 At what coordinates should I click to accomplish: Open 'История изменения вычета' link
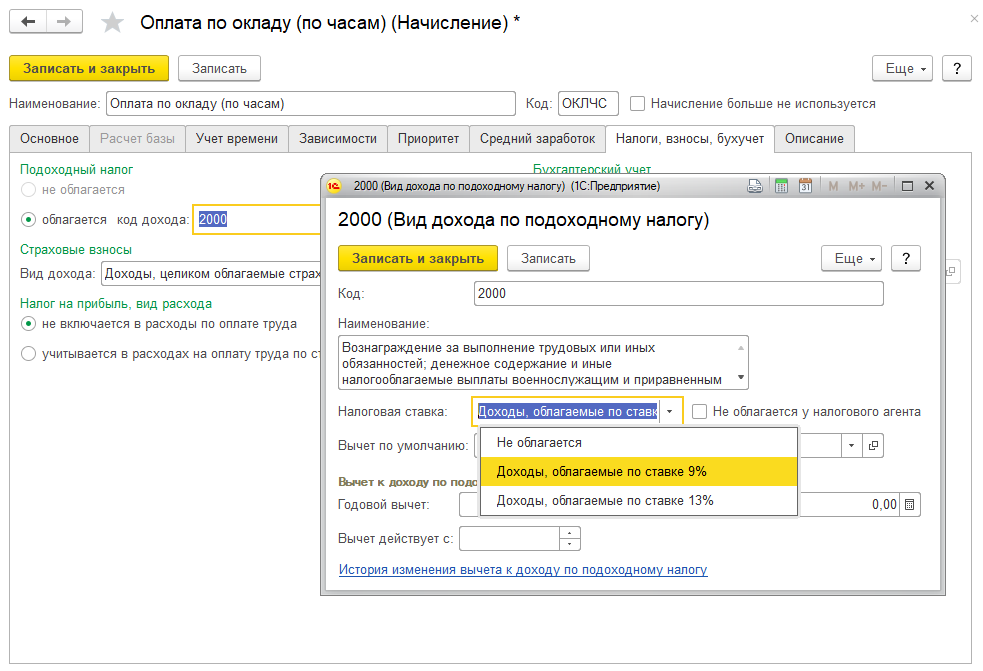click(x=523, y=570)
